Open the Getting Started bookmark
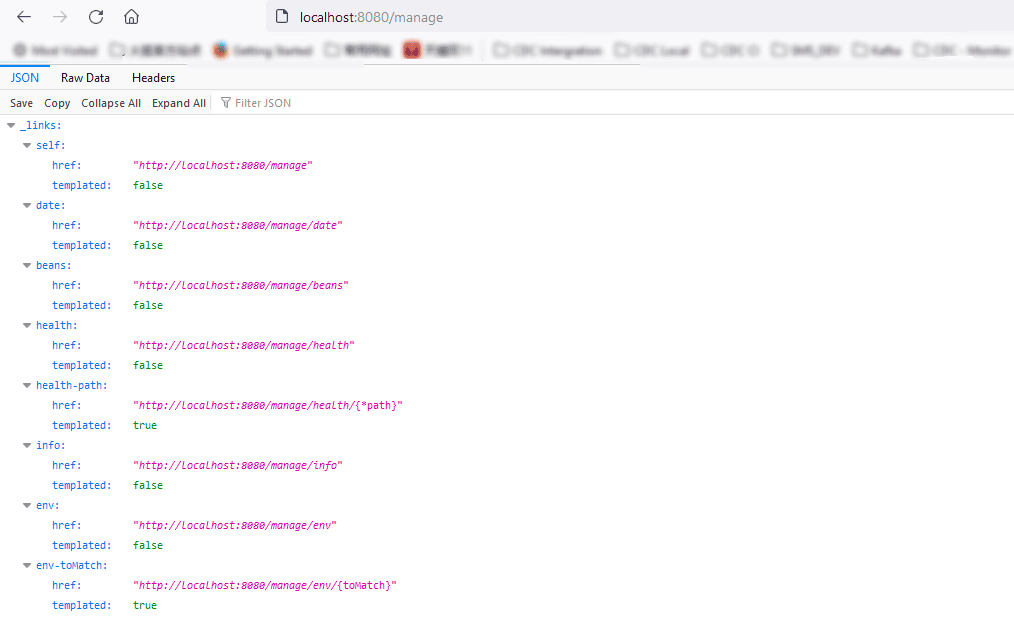Screen dimensions: 1014x636 click(259, 50)
